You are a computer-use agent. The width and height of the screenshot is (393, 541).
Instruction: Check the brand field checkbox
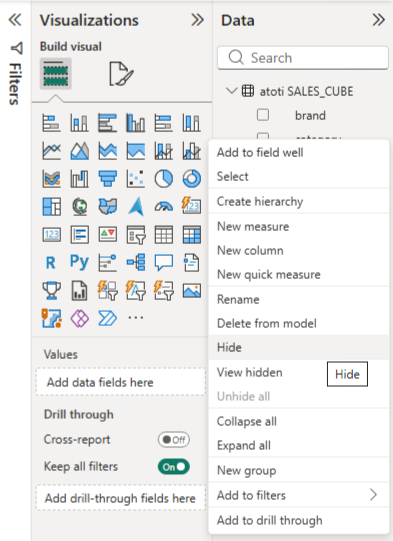(x=263, y=115)
